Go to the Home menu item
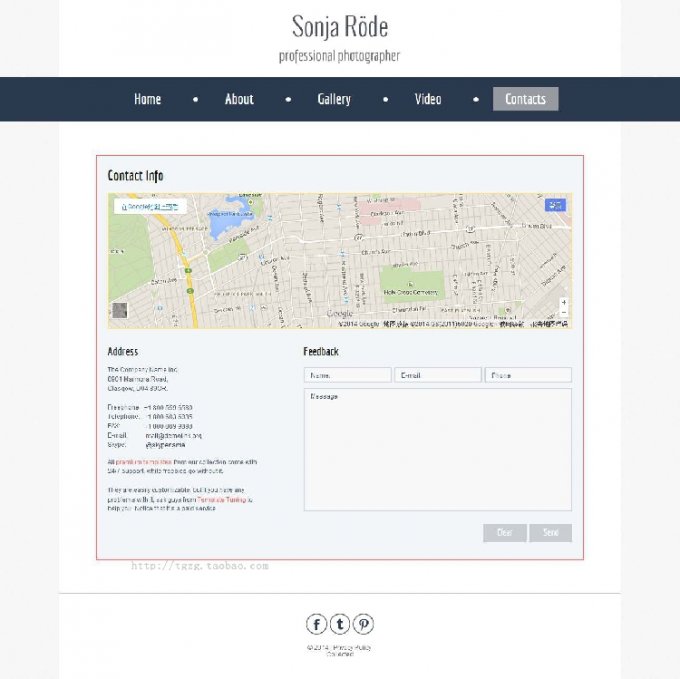The height and width of the screenshot is (679, 680). (x=147, y=99)
